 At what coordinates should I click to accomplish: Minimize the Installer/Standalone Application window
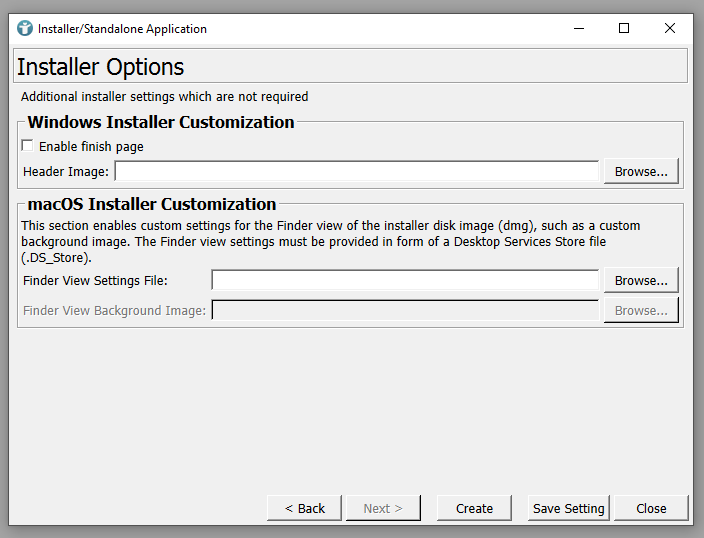click(578, 29)
